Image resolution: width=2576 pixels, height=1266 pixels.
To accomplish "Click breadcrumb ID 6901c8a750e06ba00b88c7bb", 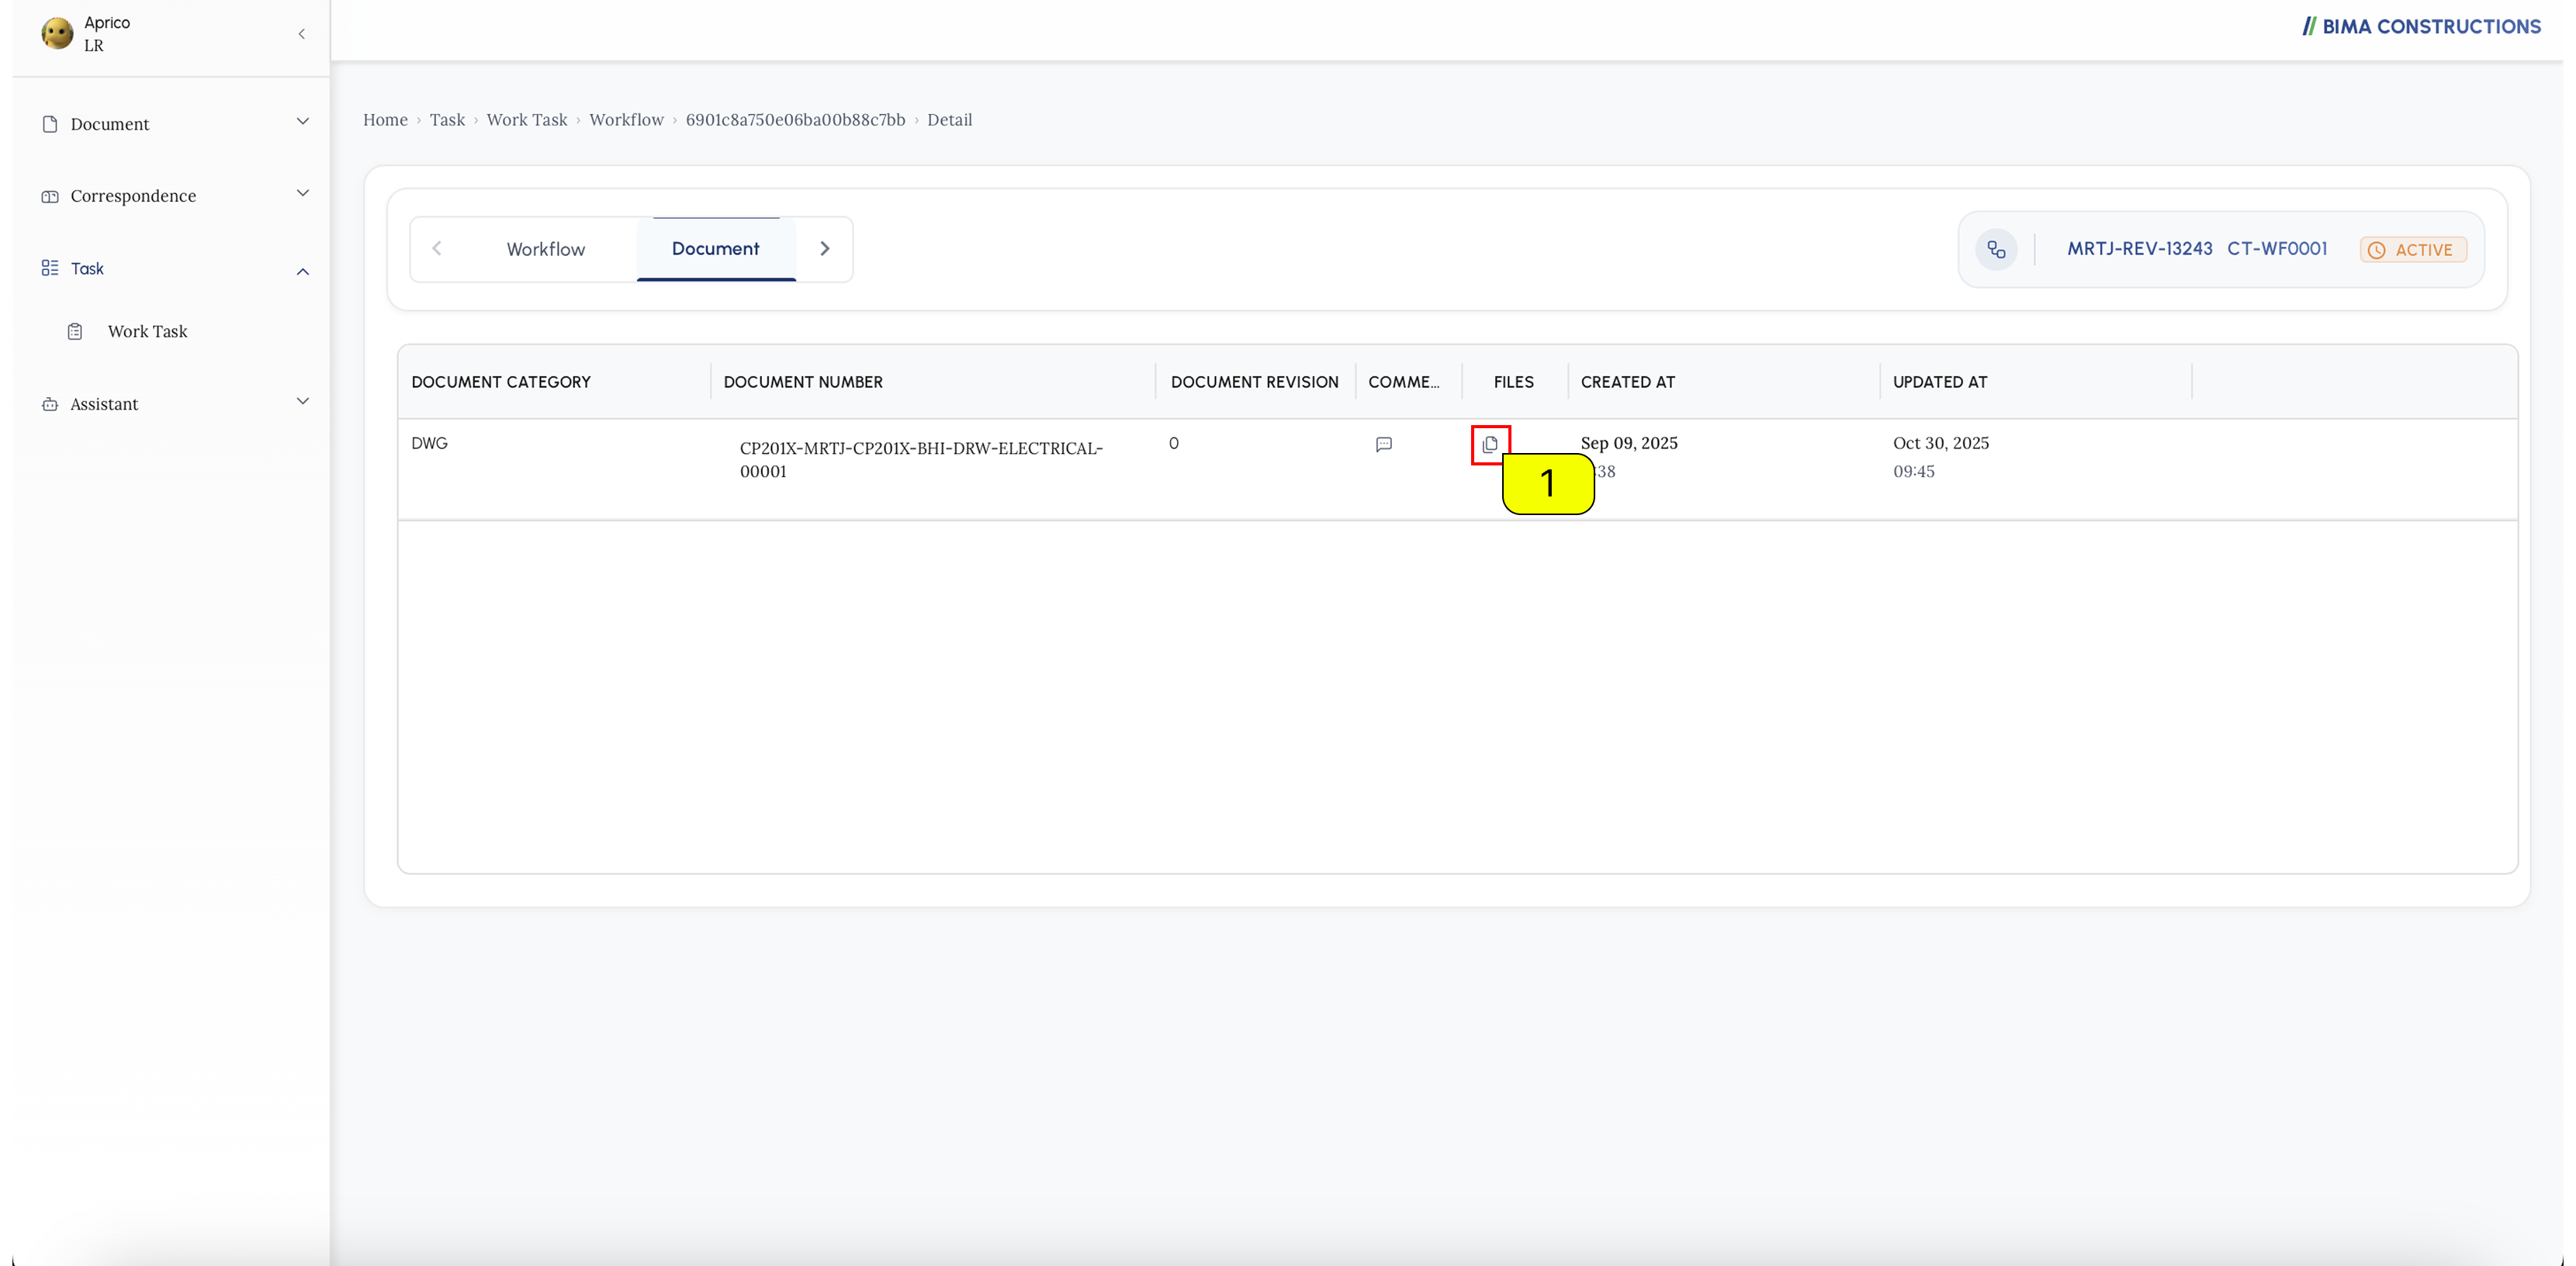I will tap(795, 120).
